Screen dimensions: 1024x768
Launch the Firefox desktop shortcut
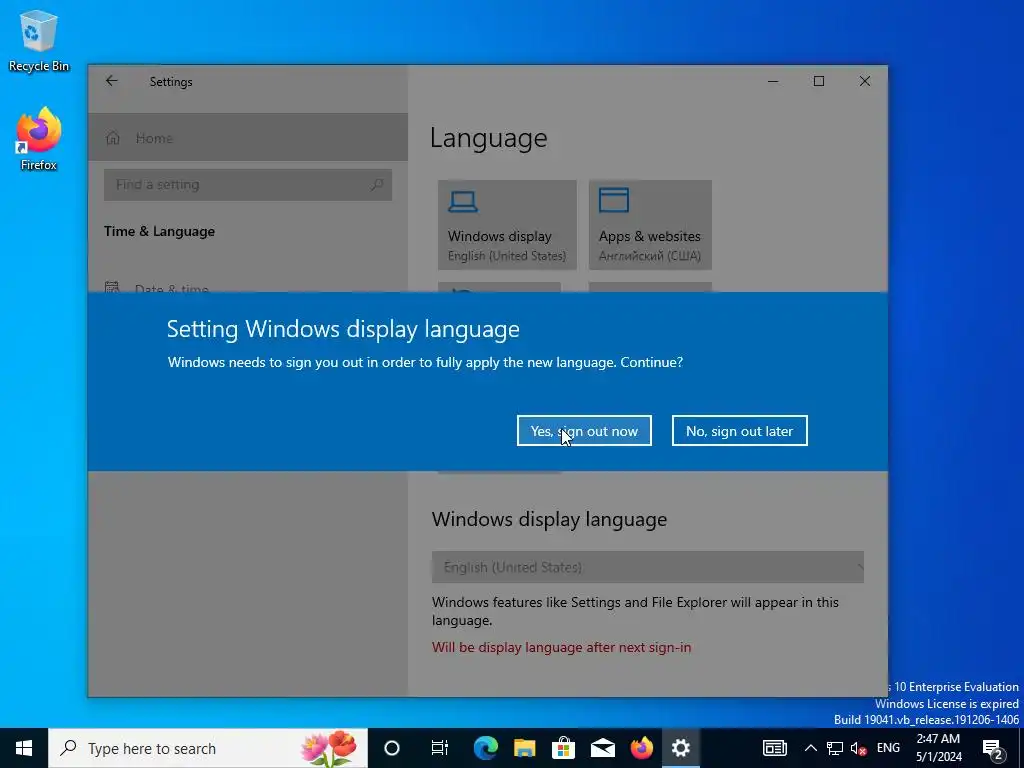point(39,139)
